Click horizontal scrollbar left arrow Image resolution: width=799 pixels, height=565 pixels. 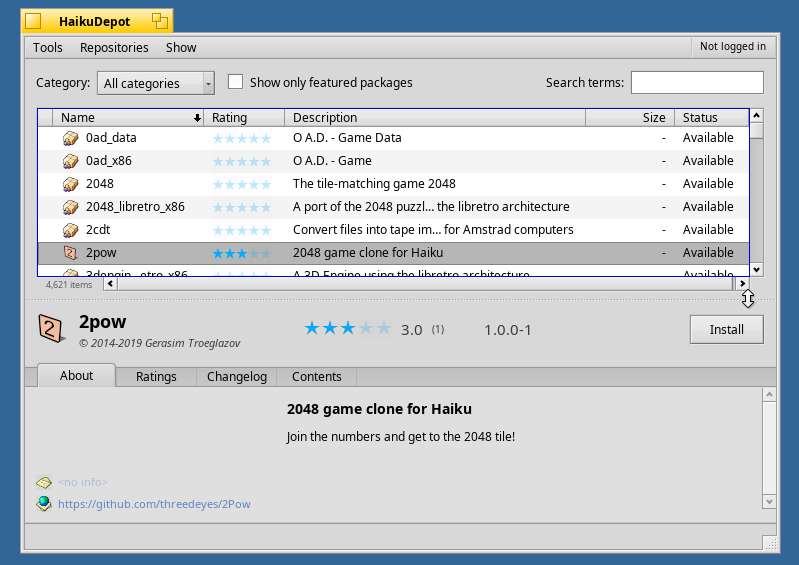[x=110, y=284]
